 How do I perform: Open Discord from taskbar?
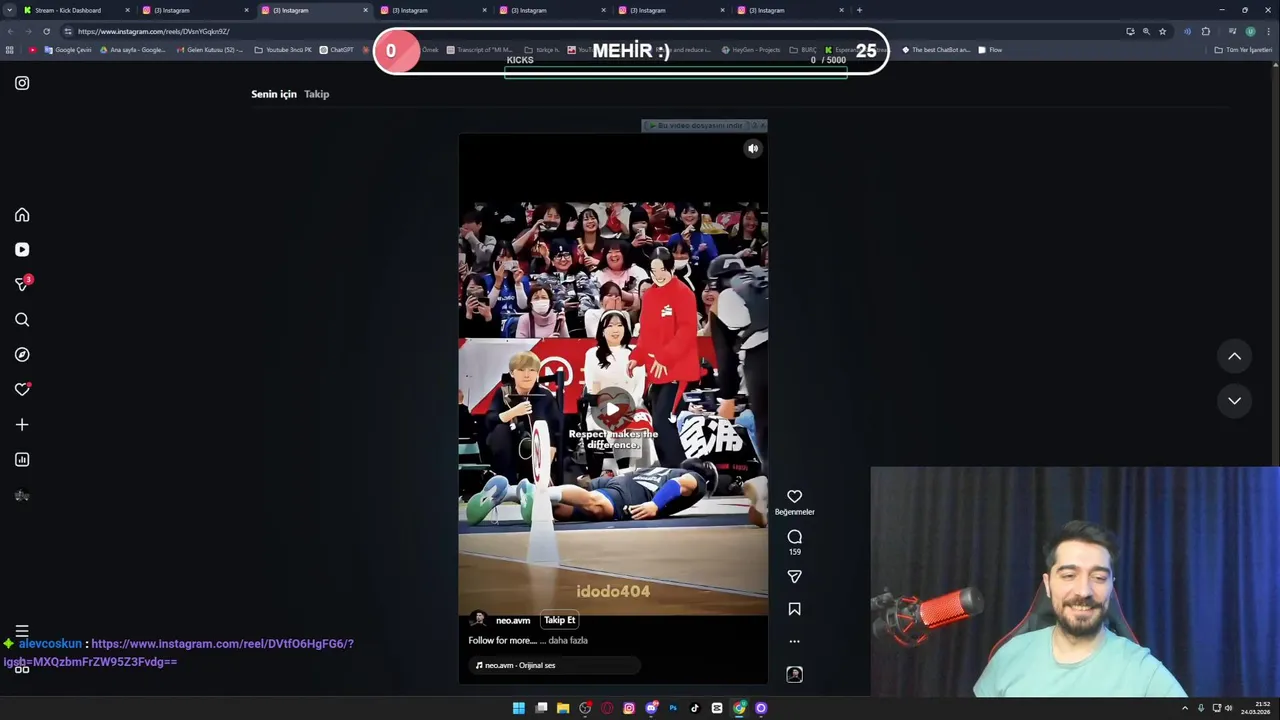tap(651, 708)
